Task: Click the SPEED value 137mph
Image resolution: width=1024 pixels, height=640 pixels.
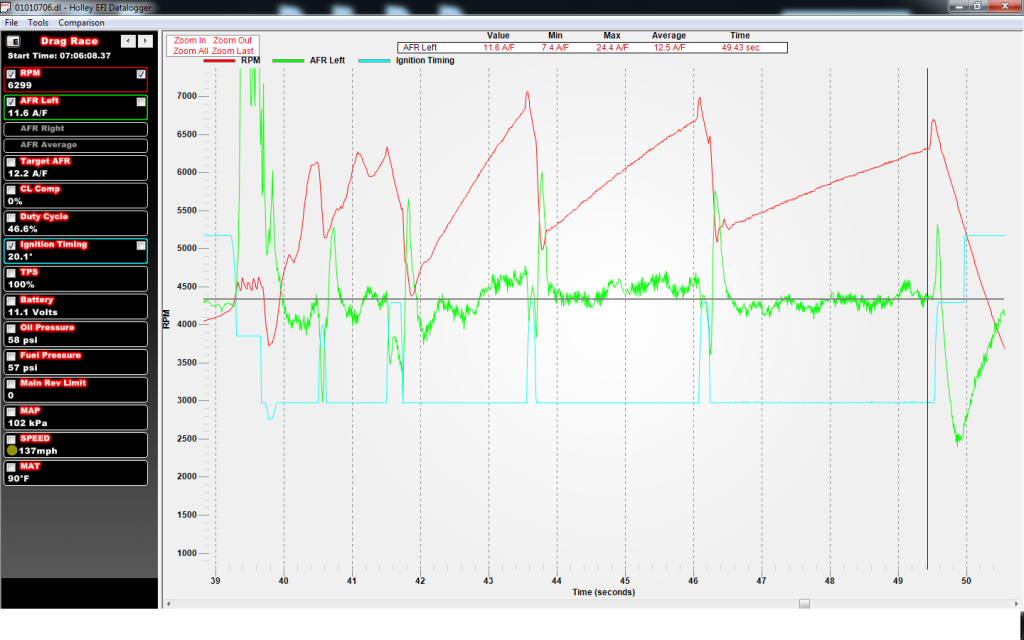Action: tap(38, 451)
